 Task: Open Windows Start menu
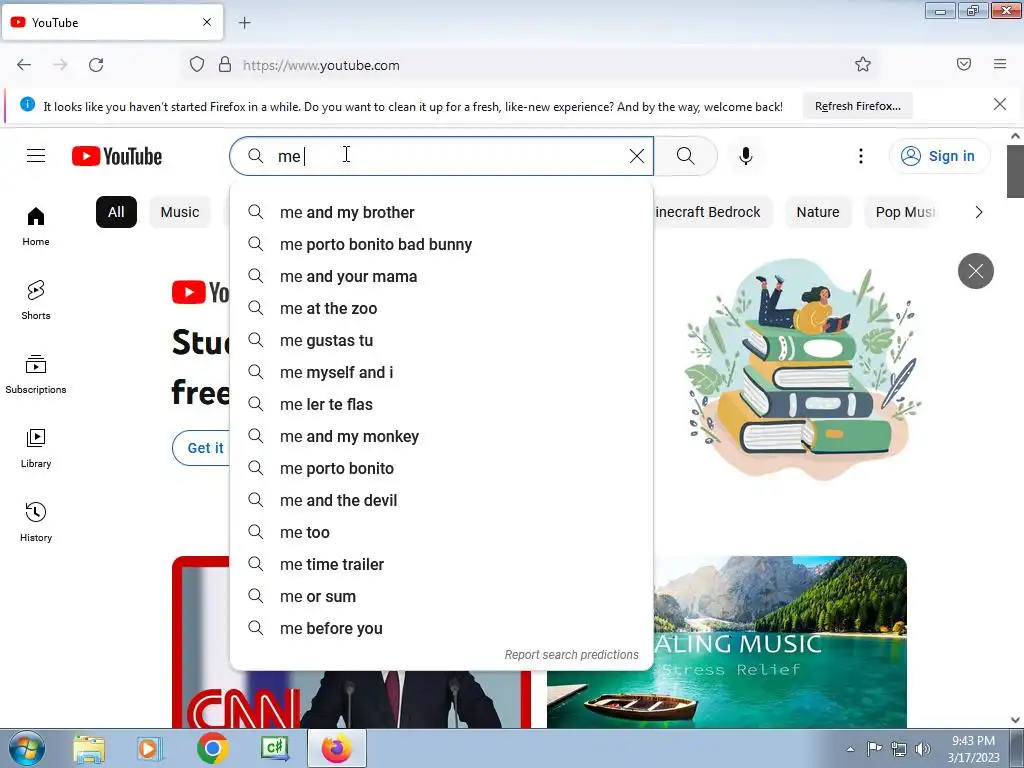tap(27, 748)
